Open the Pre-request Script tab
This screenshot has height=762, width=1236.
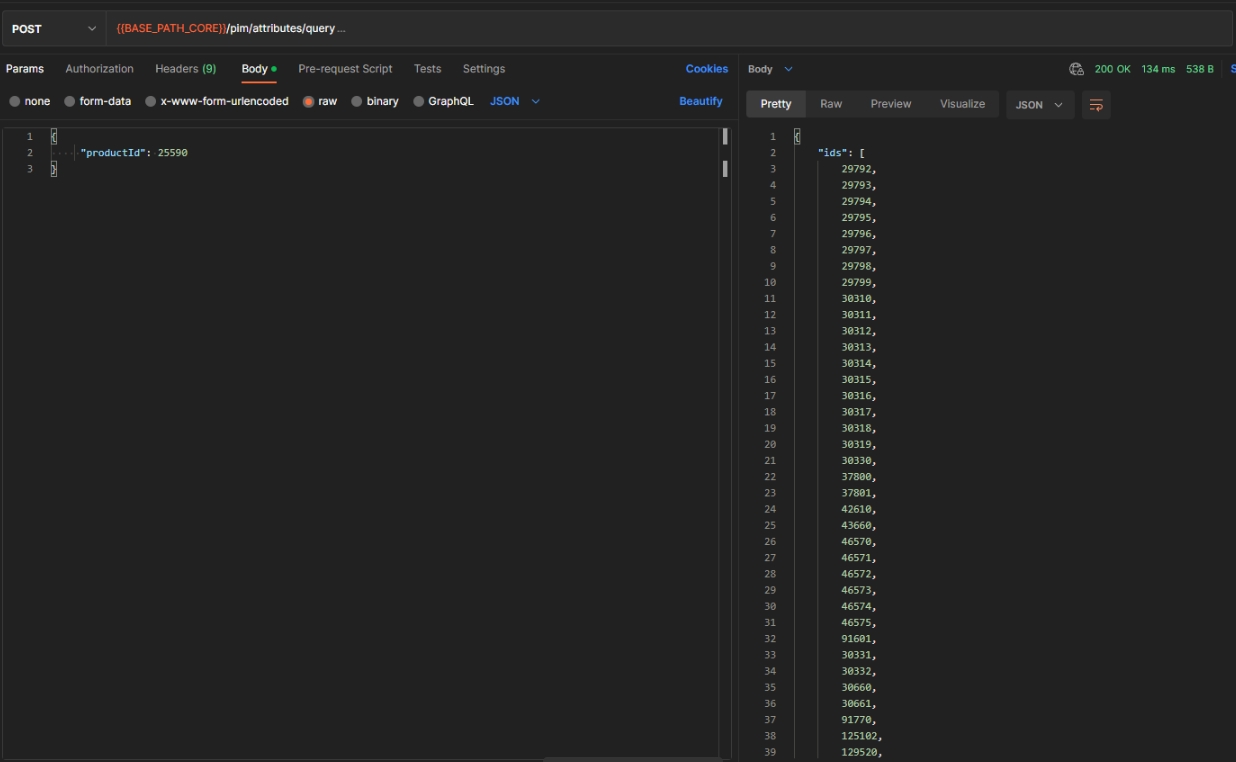coord(345,69)
